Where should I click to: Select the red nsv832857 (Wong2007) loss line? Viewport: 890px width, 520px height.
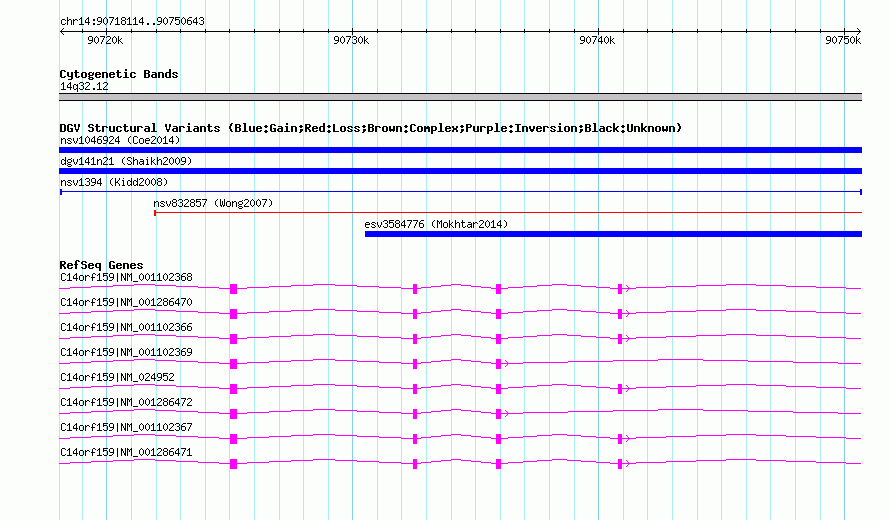coord(508,213)
